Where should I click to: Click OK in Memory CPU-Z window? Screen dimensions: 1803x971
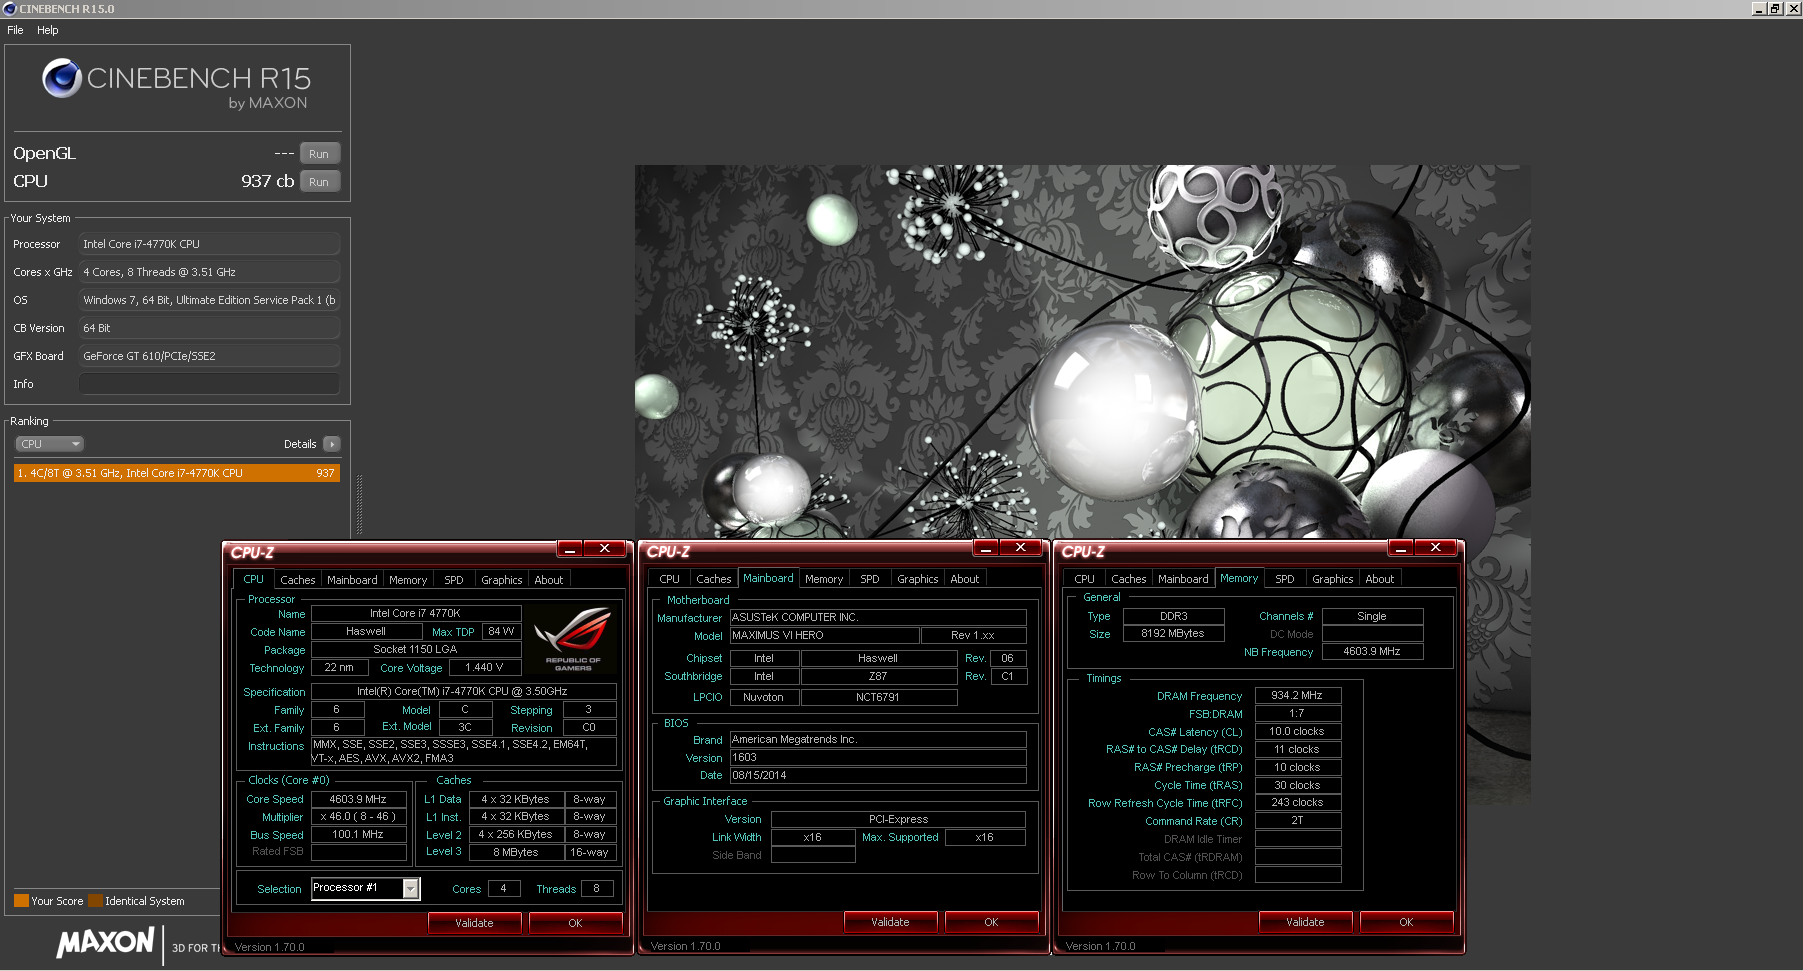click(x=1406, y=922)
